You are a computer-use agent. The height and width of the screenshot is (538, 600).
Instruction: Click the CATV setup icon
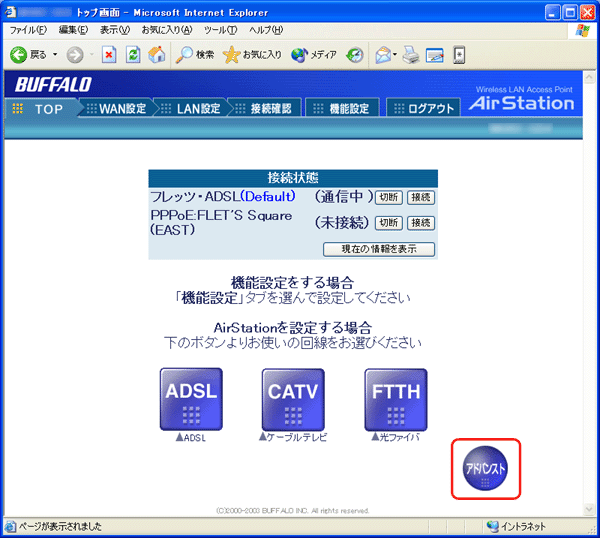coord(293,399)
